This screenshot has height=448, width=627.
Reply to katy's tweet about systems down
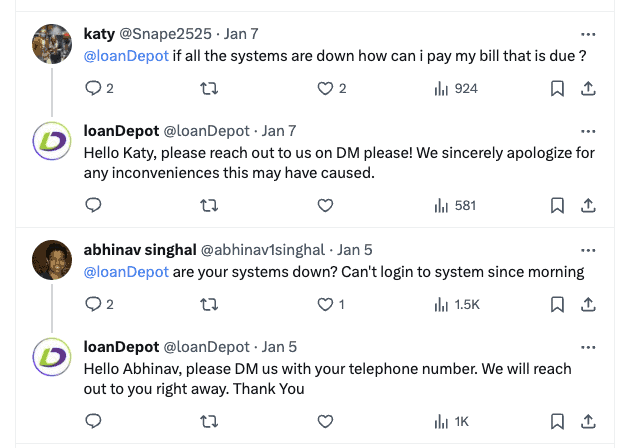(x=94, y=88)
